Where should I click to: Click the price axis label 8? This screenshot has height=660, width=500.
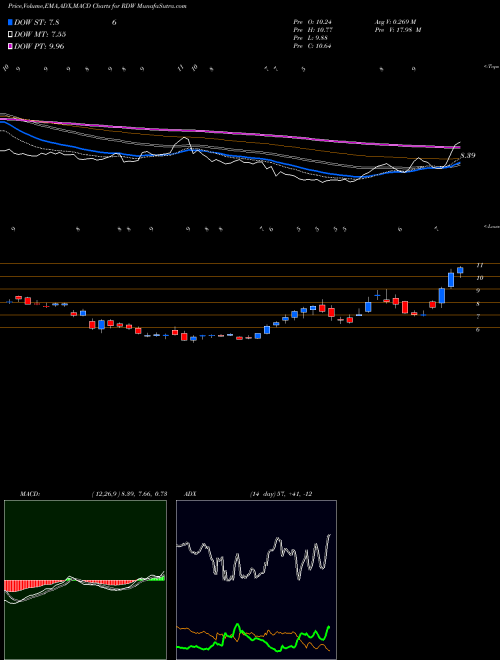478,304
